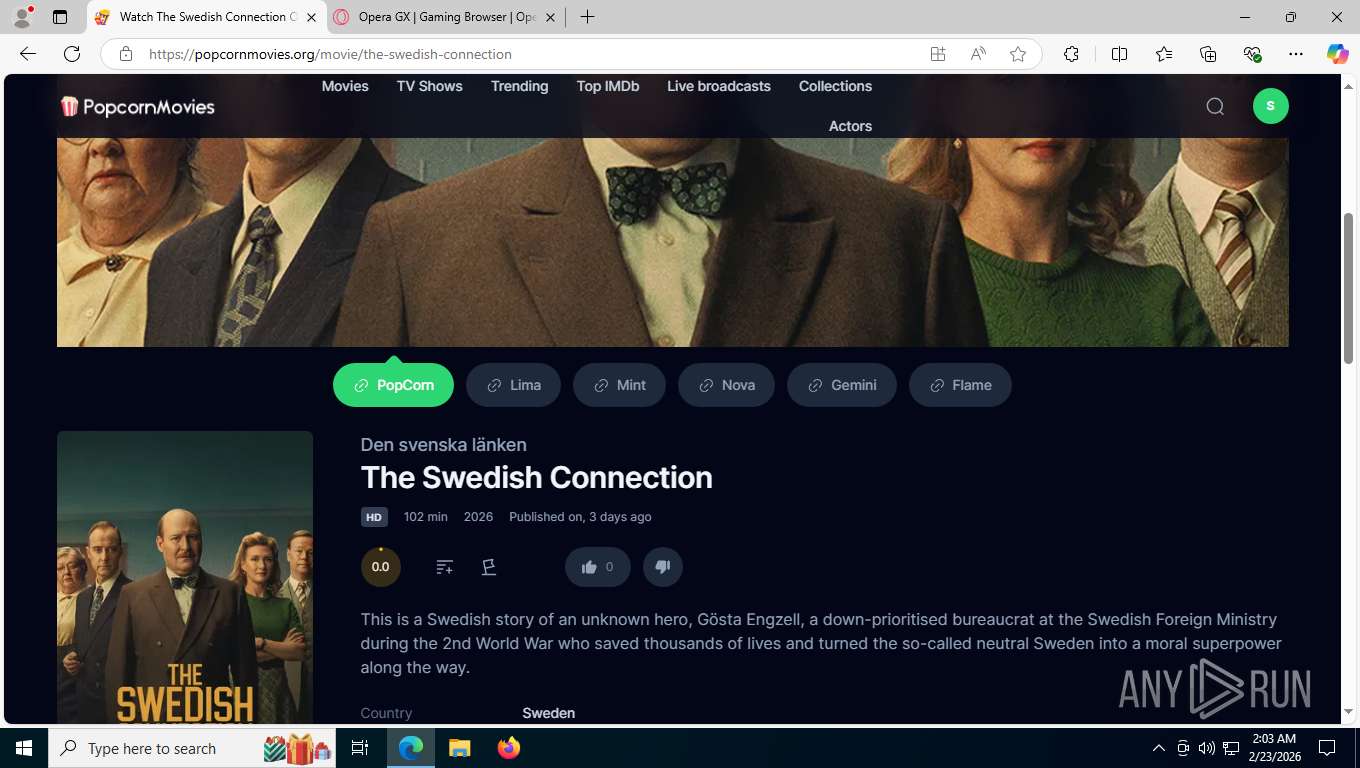Open the notification center
Viewport: 1360px width, 768px height.
(1327, 748)
